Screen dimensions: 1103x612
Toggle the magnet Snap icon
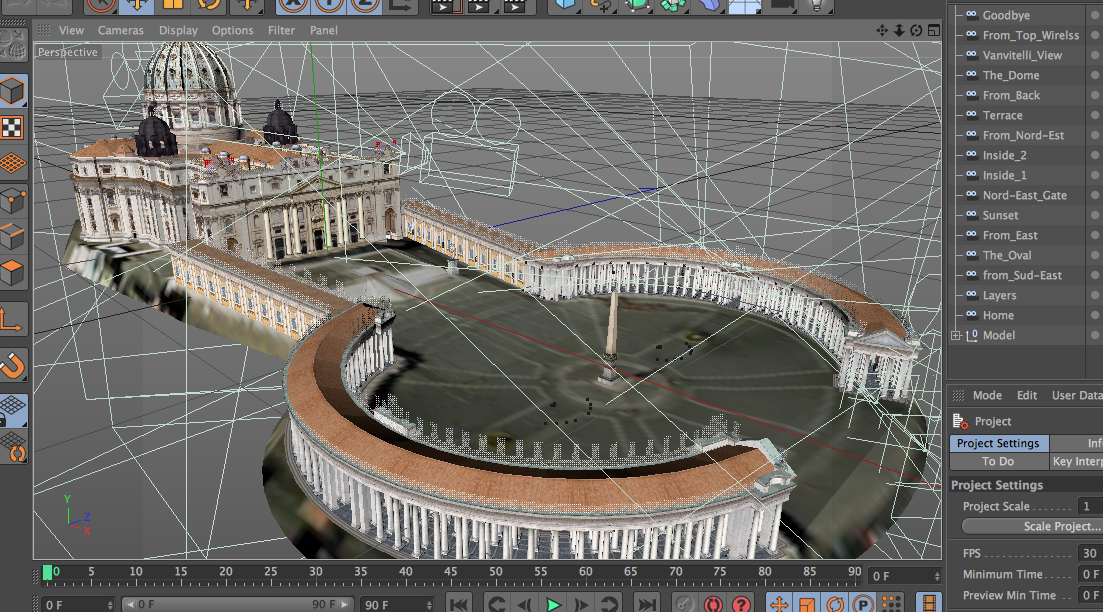(x=13, y=366)
